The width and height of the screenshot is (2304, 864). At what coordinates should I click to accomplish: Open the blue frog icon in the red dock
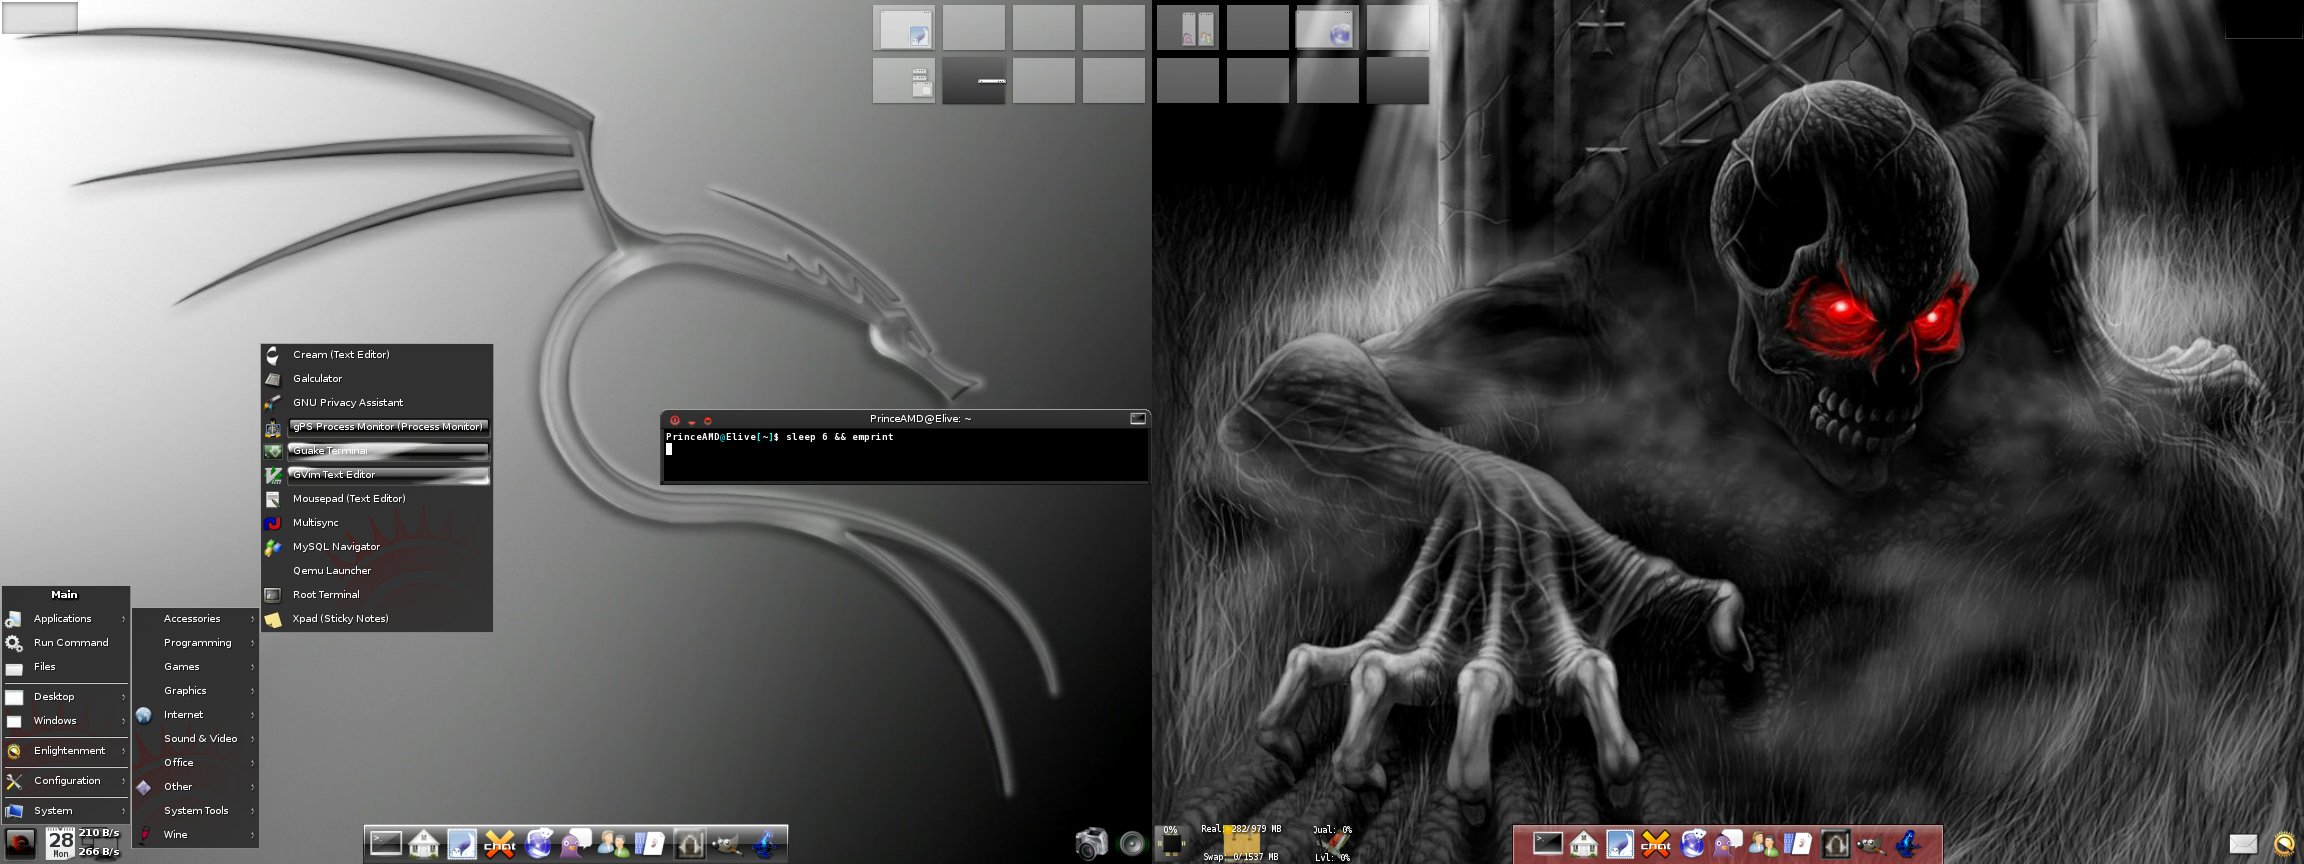(x=1908, y=844)
